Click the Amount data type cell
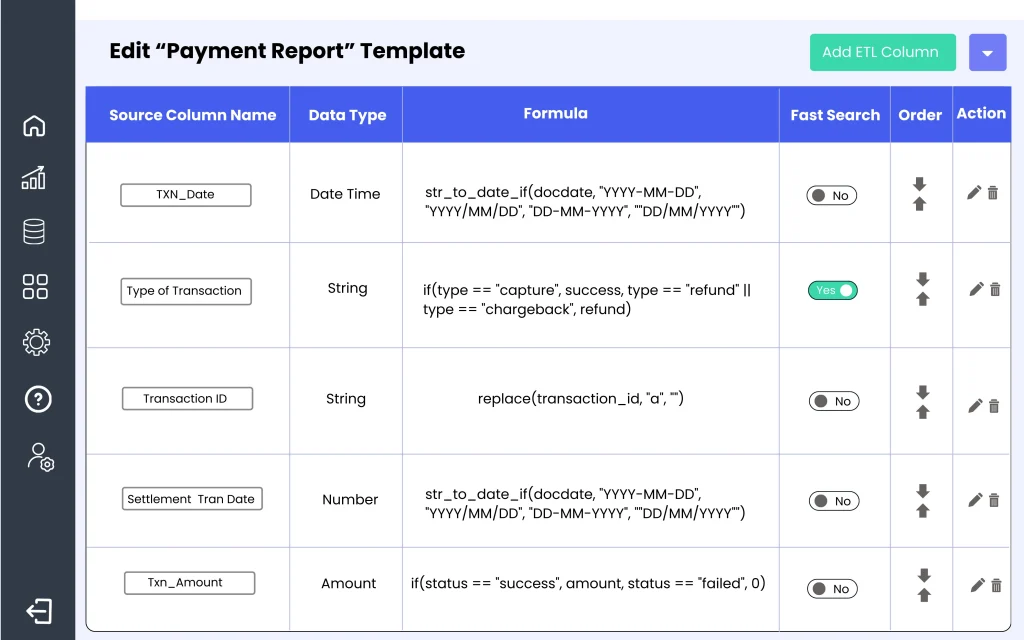This screenshot has height=640, width=1024. (x=348, y=583)
